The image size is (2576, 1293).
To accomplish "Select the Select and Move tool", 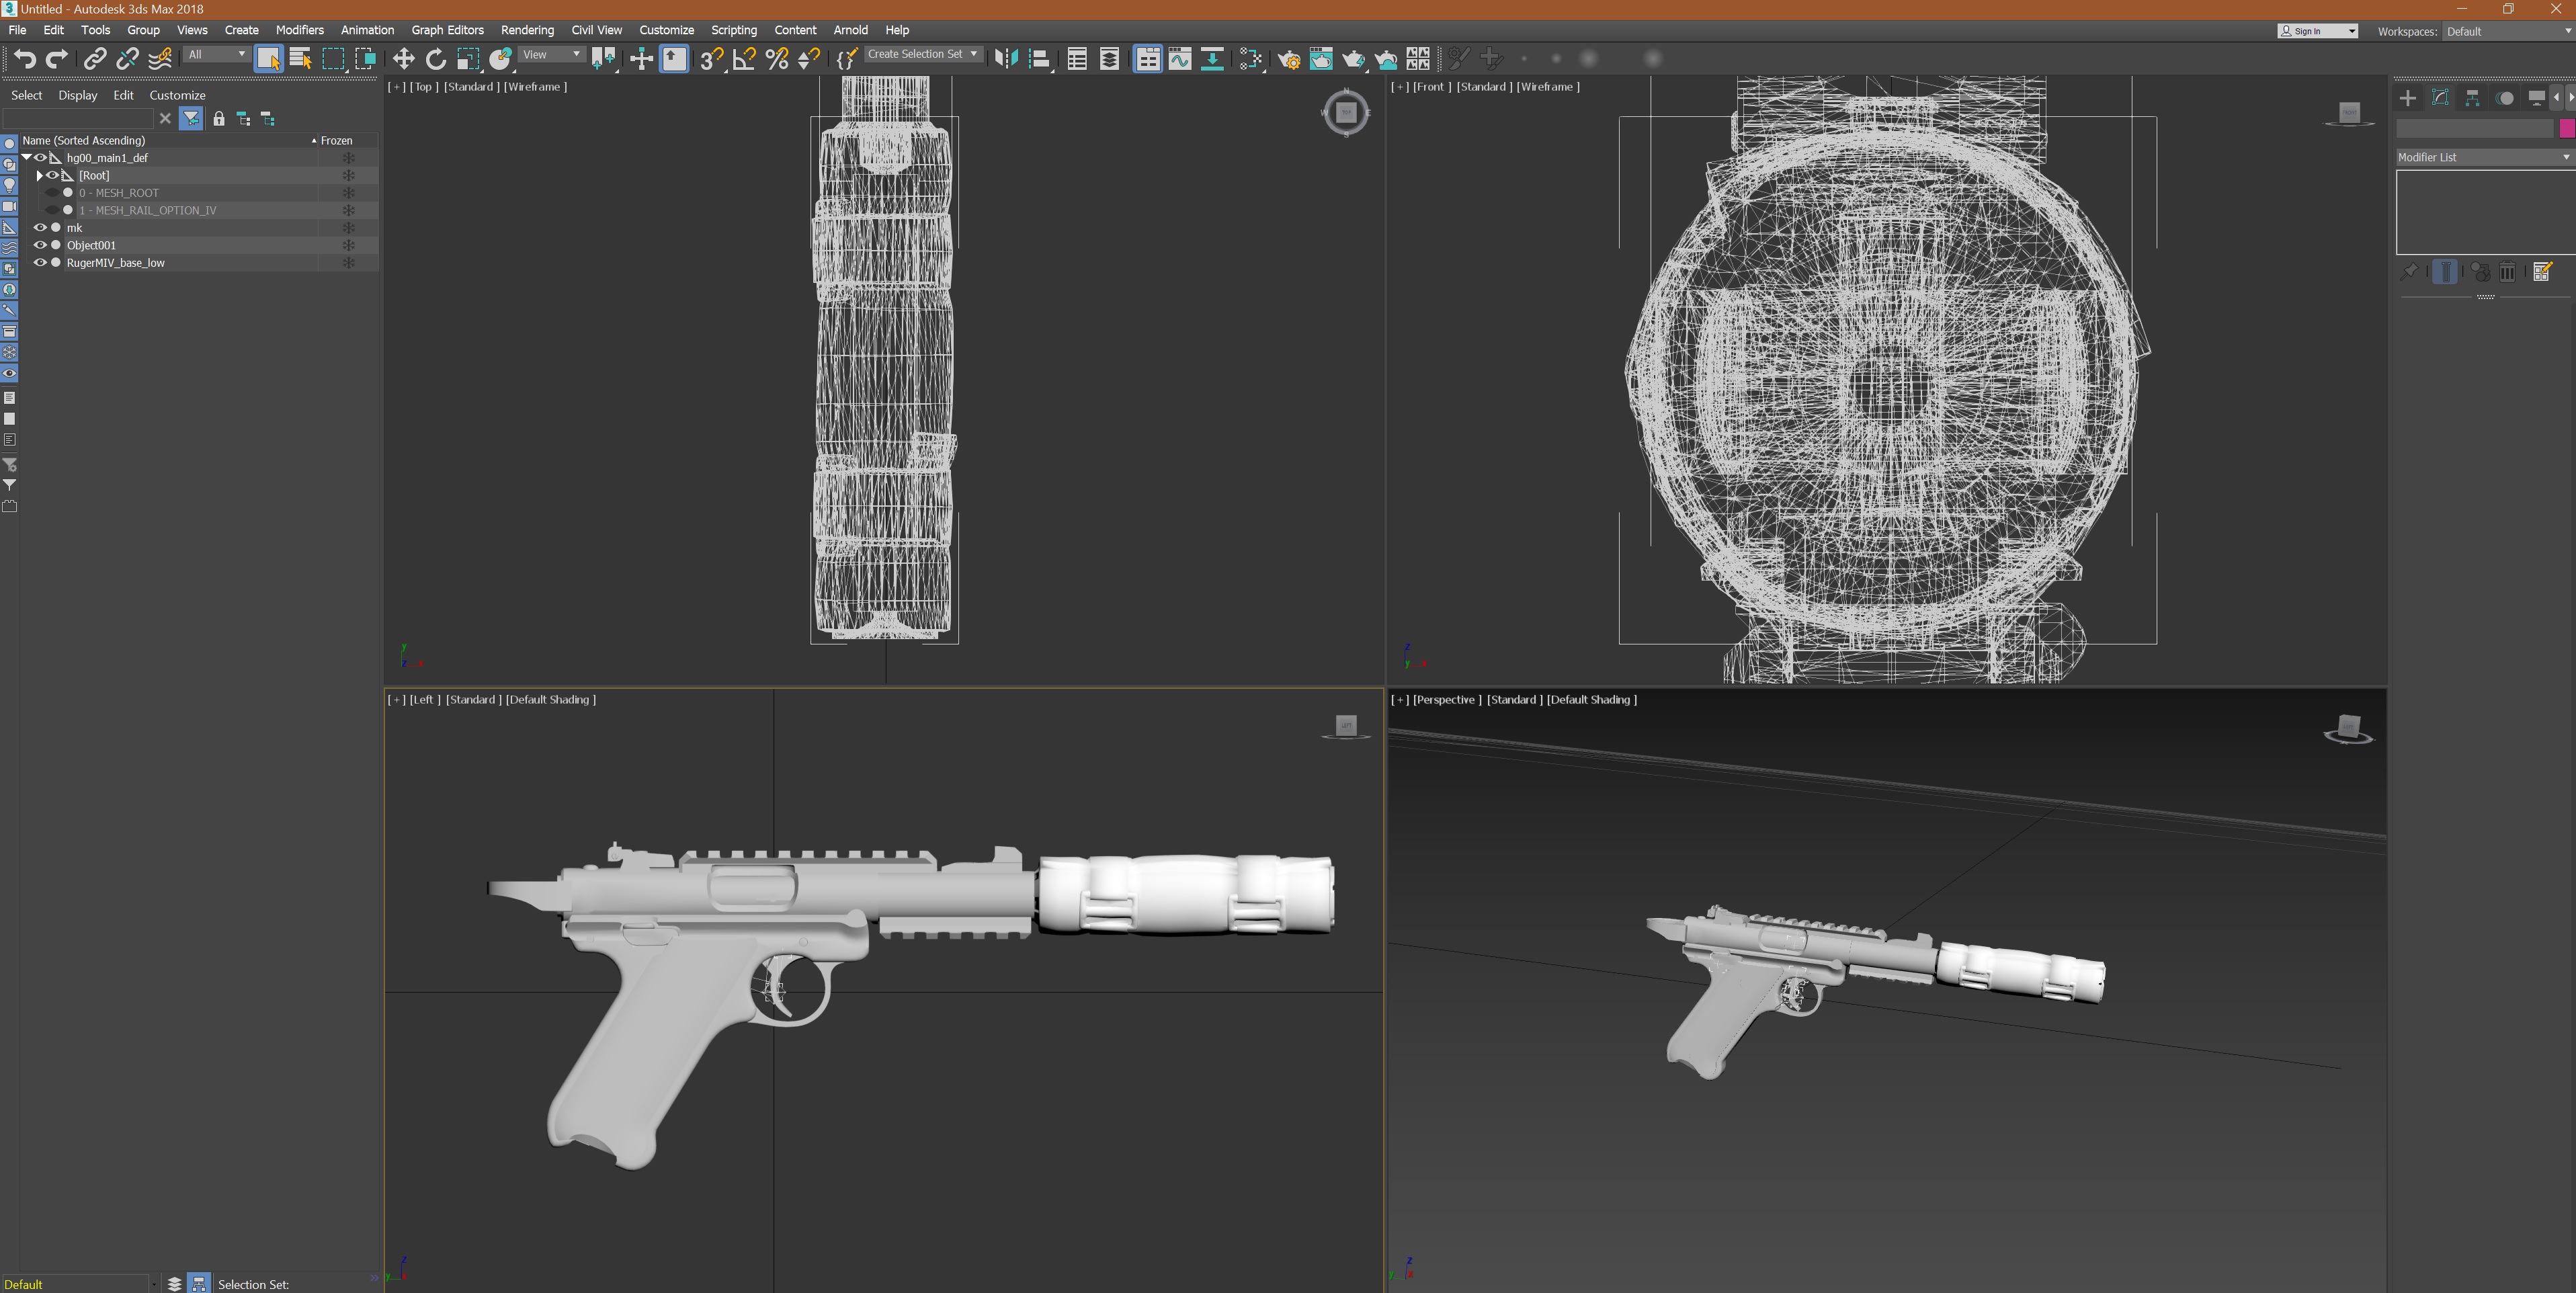I will click(405, 59).
